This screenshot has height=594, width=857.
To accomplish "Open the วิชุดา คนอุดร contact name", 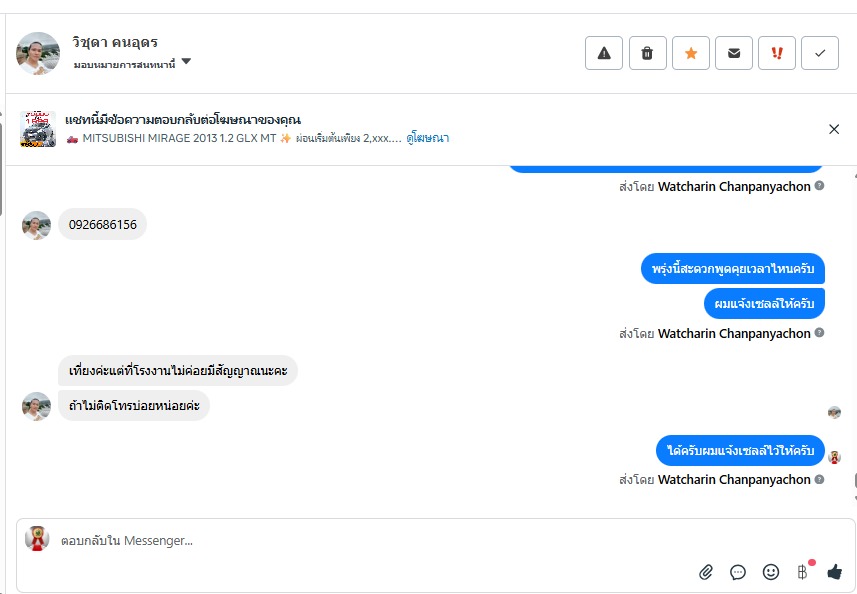I will [x=115, y=42].
